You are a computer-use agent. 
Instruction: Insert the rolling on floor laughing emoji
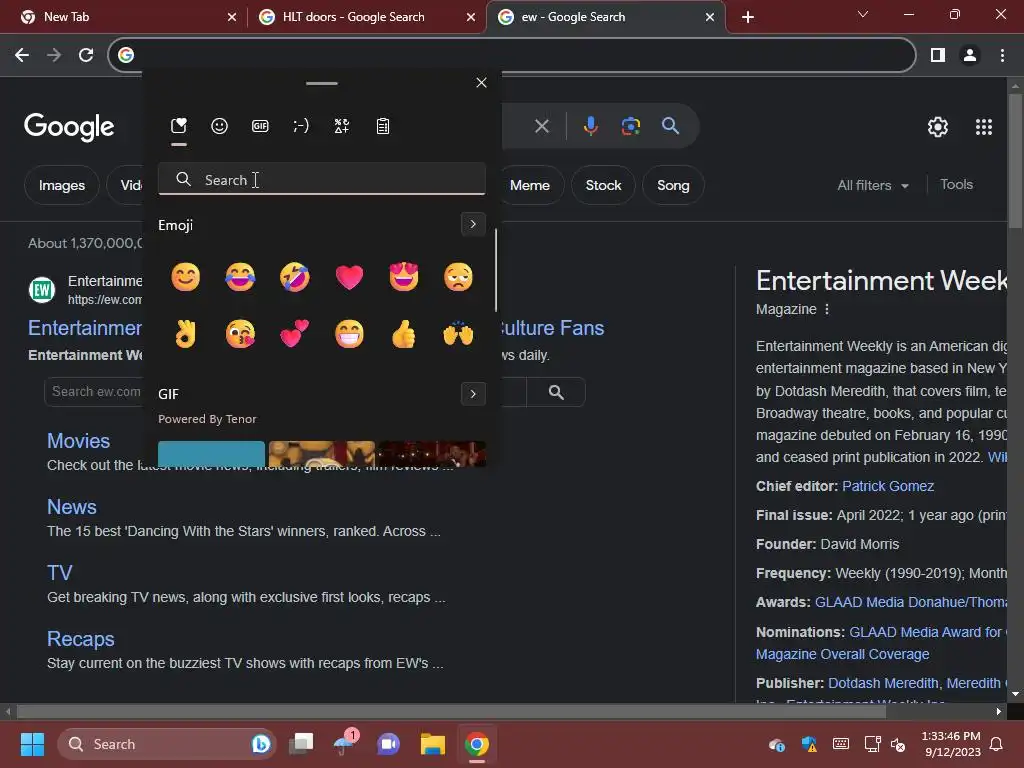[295, 277]
